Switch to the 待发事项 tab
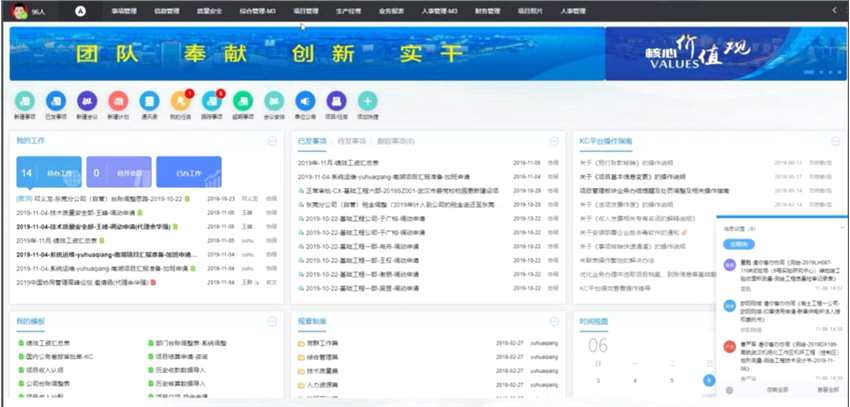This screenshot has width=850, height=407. pos(352,141)
